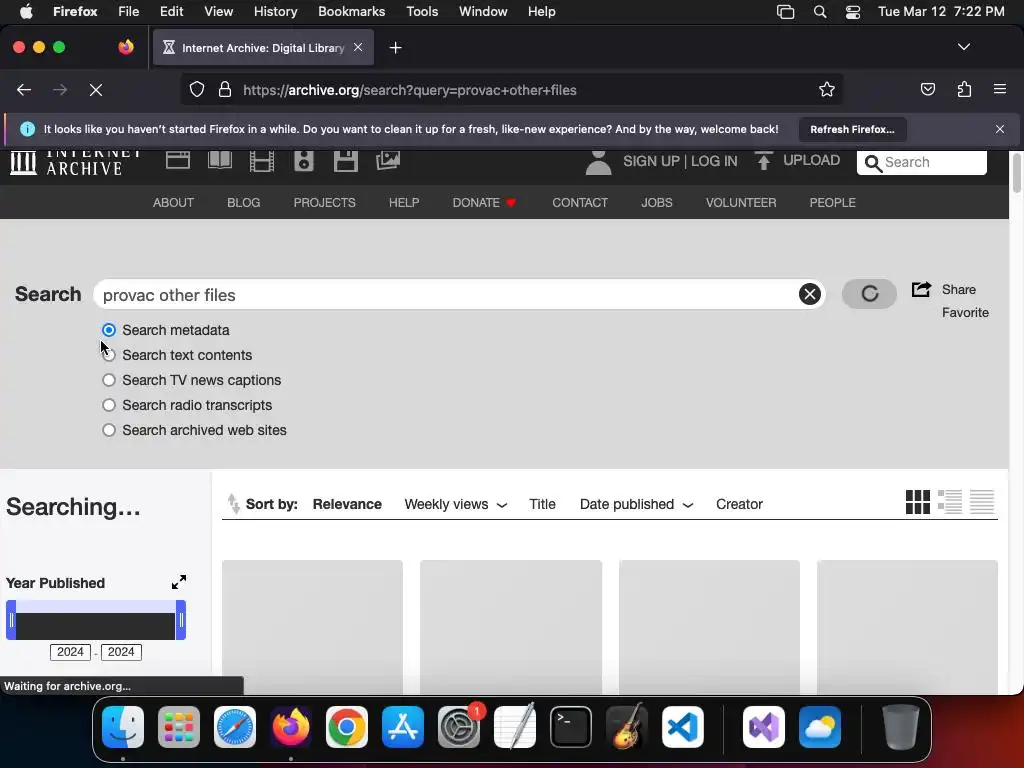Open macOS Control Center icon
The image size is (1024, 768).
coord(852,12)
